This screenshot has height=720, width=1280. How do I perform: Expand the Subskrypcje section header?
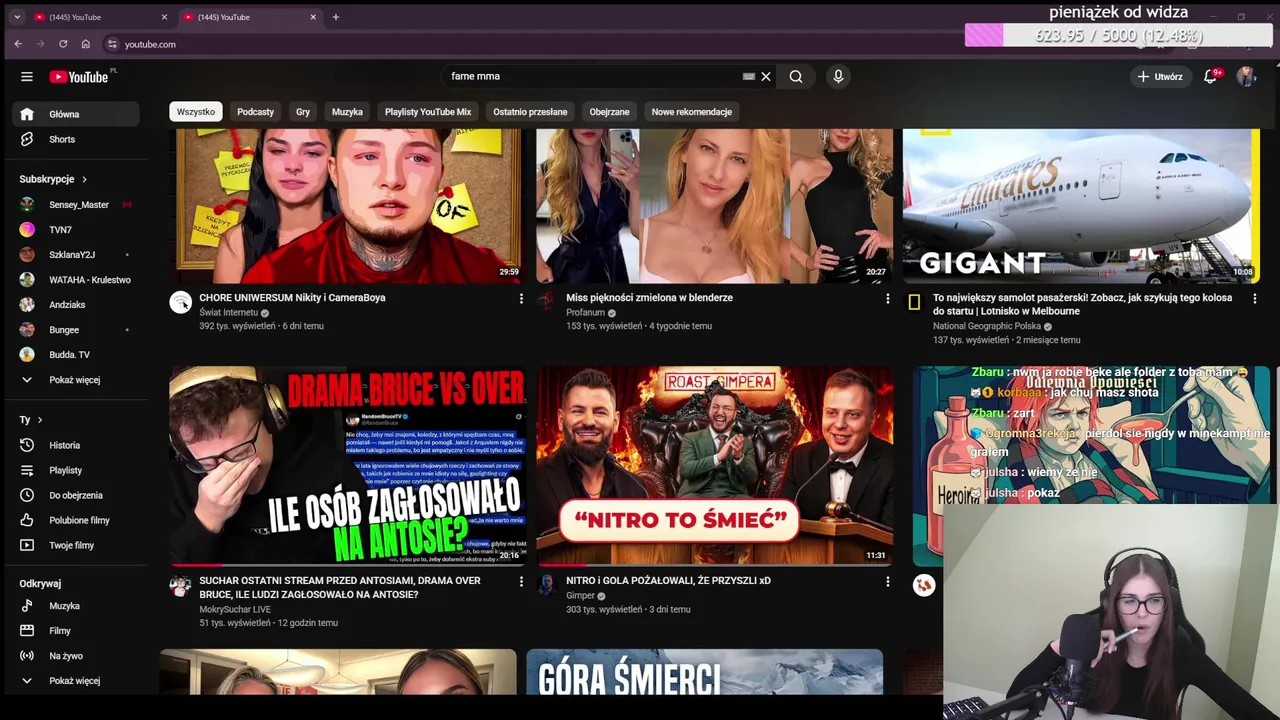point(53,179)
